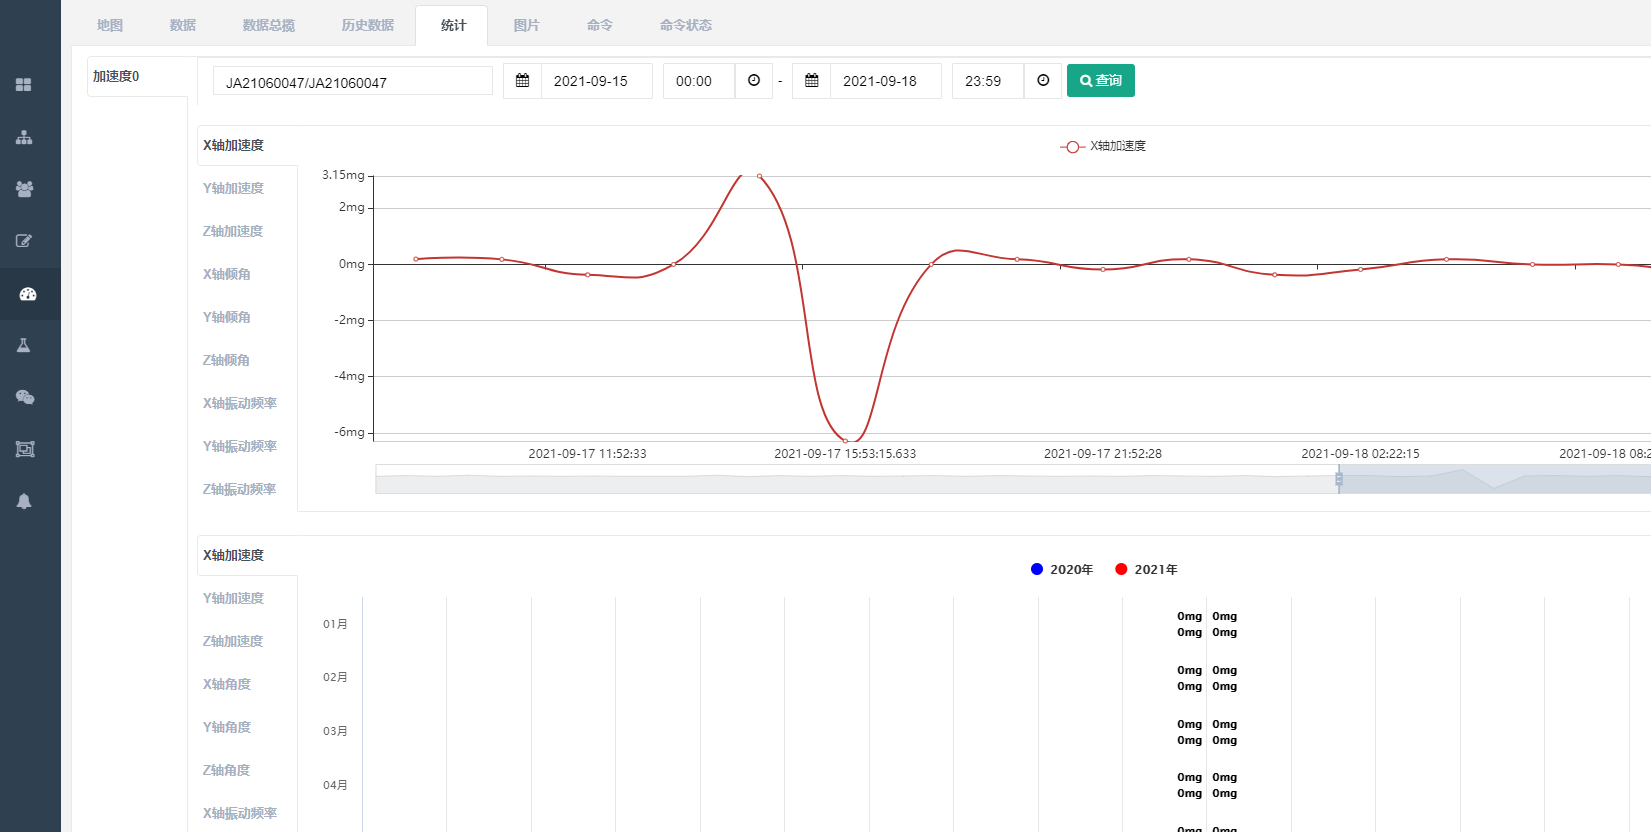This screenshot has width=1651, height=832.
Task: Toggle the 2020年 legend series
Action: 1061,569
